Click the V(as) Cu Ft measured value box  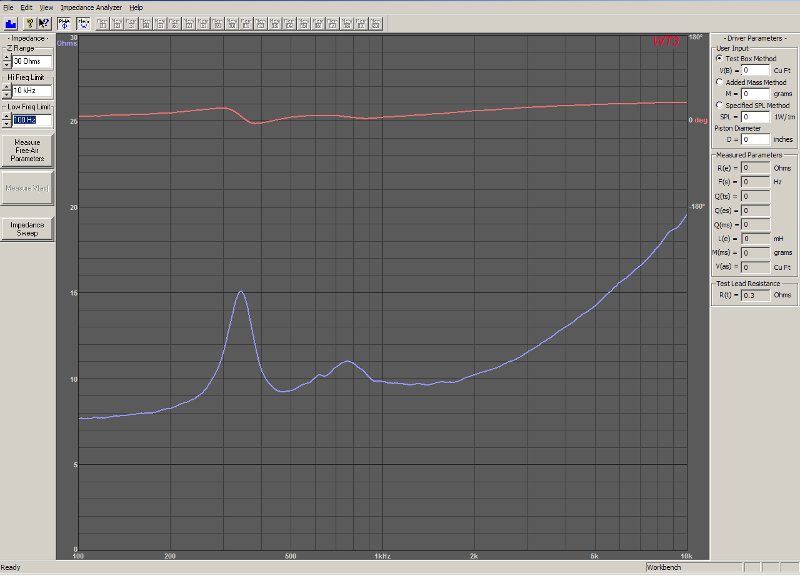pos(755,267)
